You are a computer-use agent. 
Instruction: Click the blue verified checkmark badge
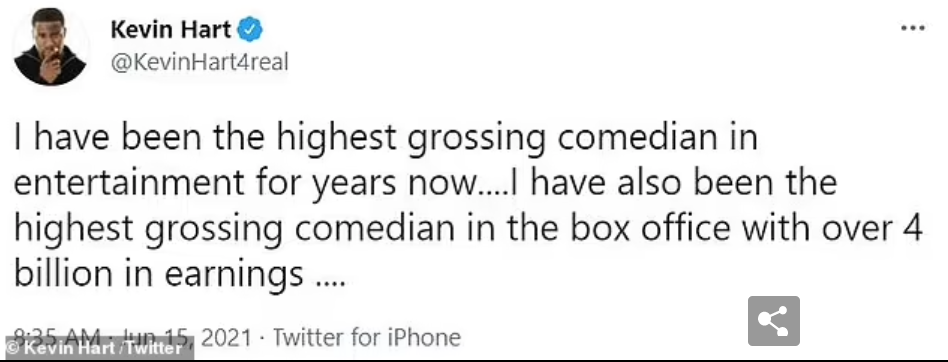coord(248,30)
